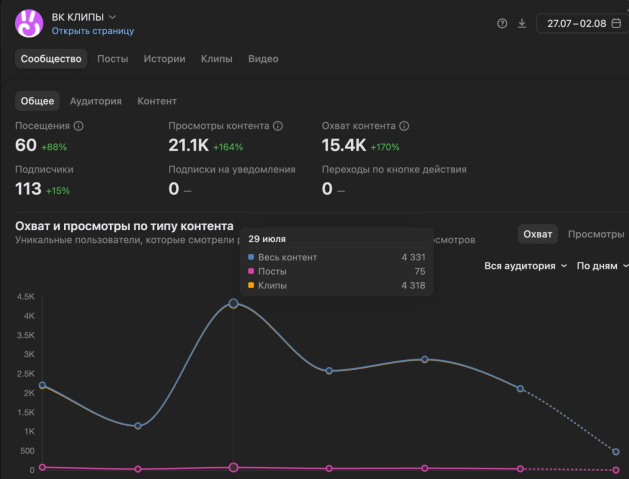Switch to the Посты tab
This screenshot has width=629, height=479.
(113, 59)
